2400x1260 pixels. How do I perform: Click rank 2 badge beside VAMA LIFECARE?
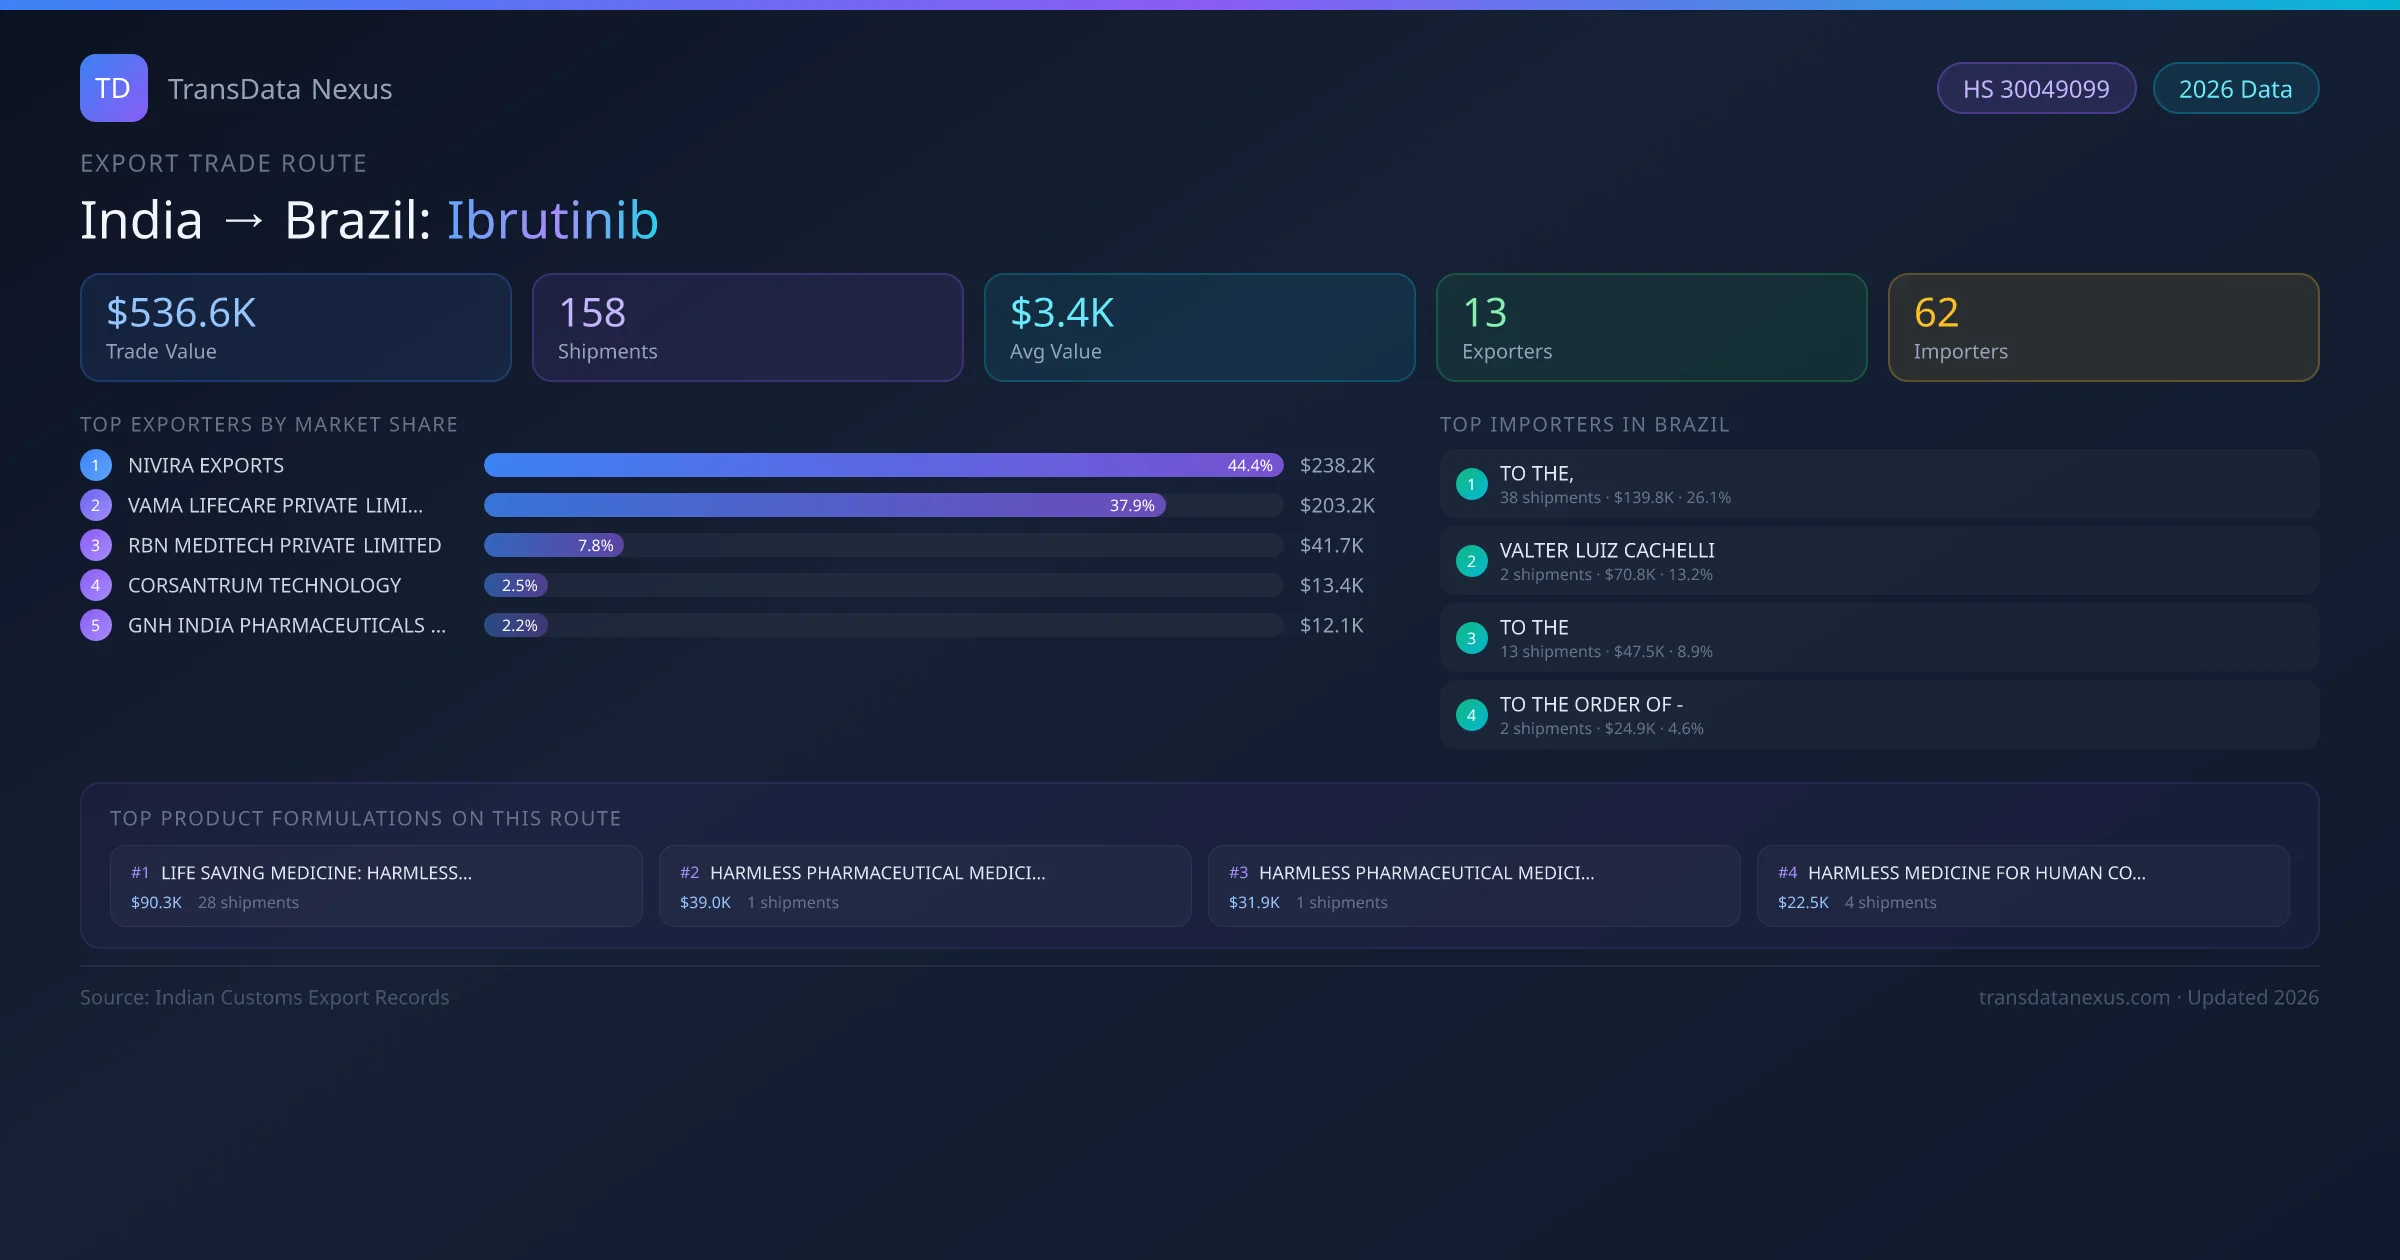pyautogui.click(x=95, y=505)
